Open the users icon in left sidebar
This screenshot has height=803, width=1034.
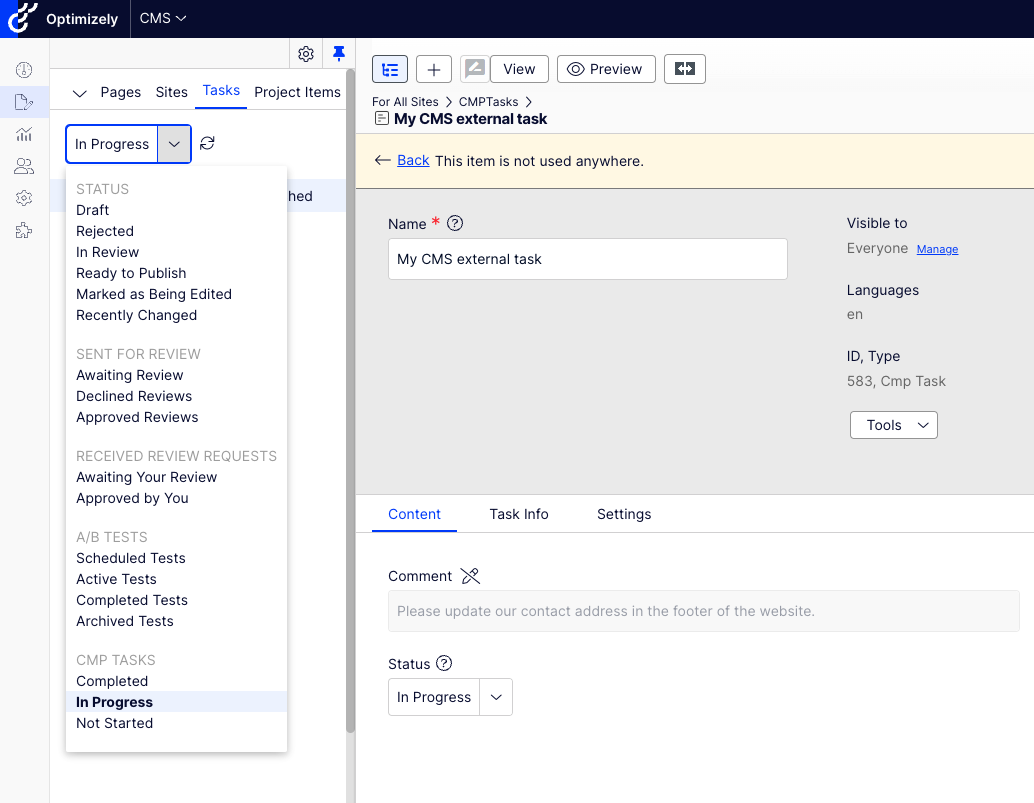click(x=24, y=166)
